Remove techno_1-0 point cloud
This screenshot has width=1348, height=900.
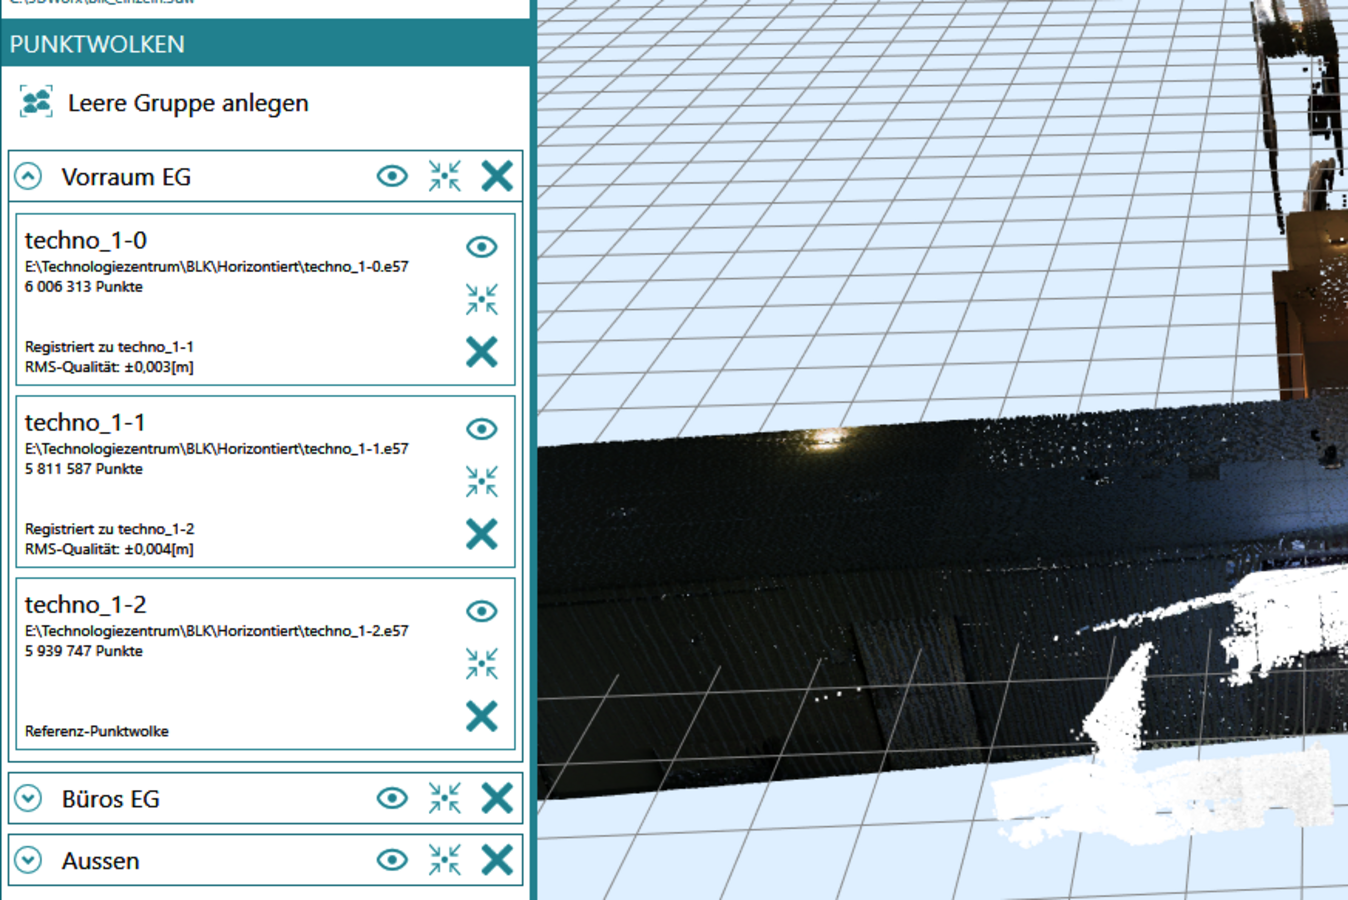[x=481, y=352]
